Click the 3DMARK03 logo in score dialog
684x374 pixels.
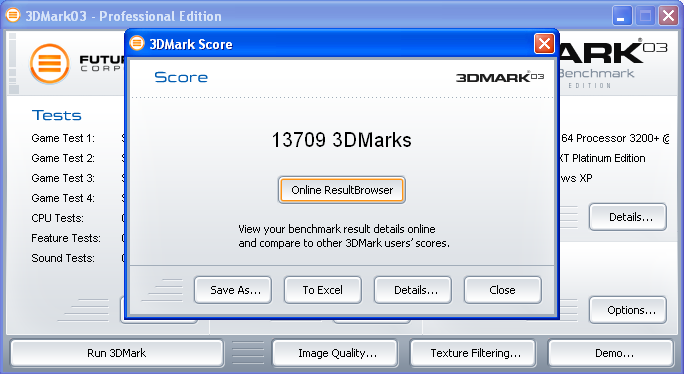coord(499,77)
